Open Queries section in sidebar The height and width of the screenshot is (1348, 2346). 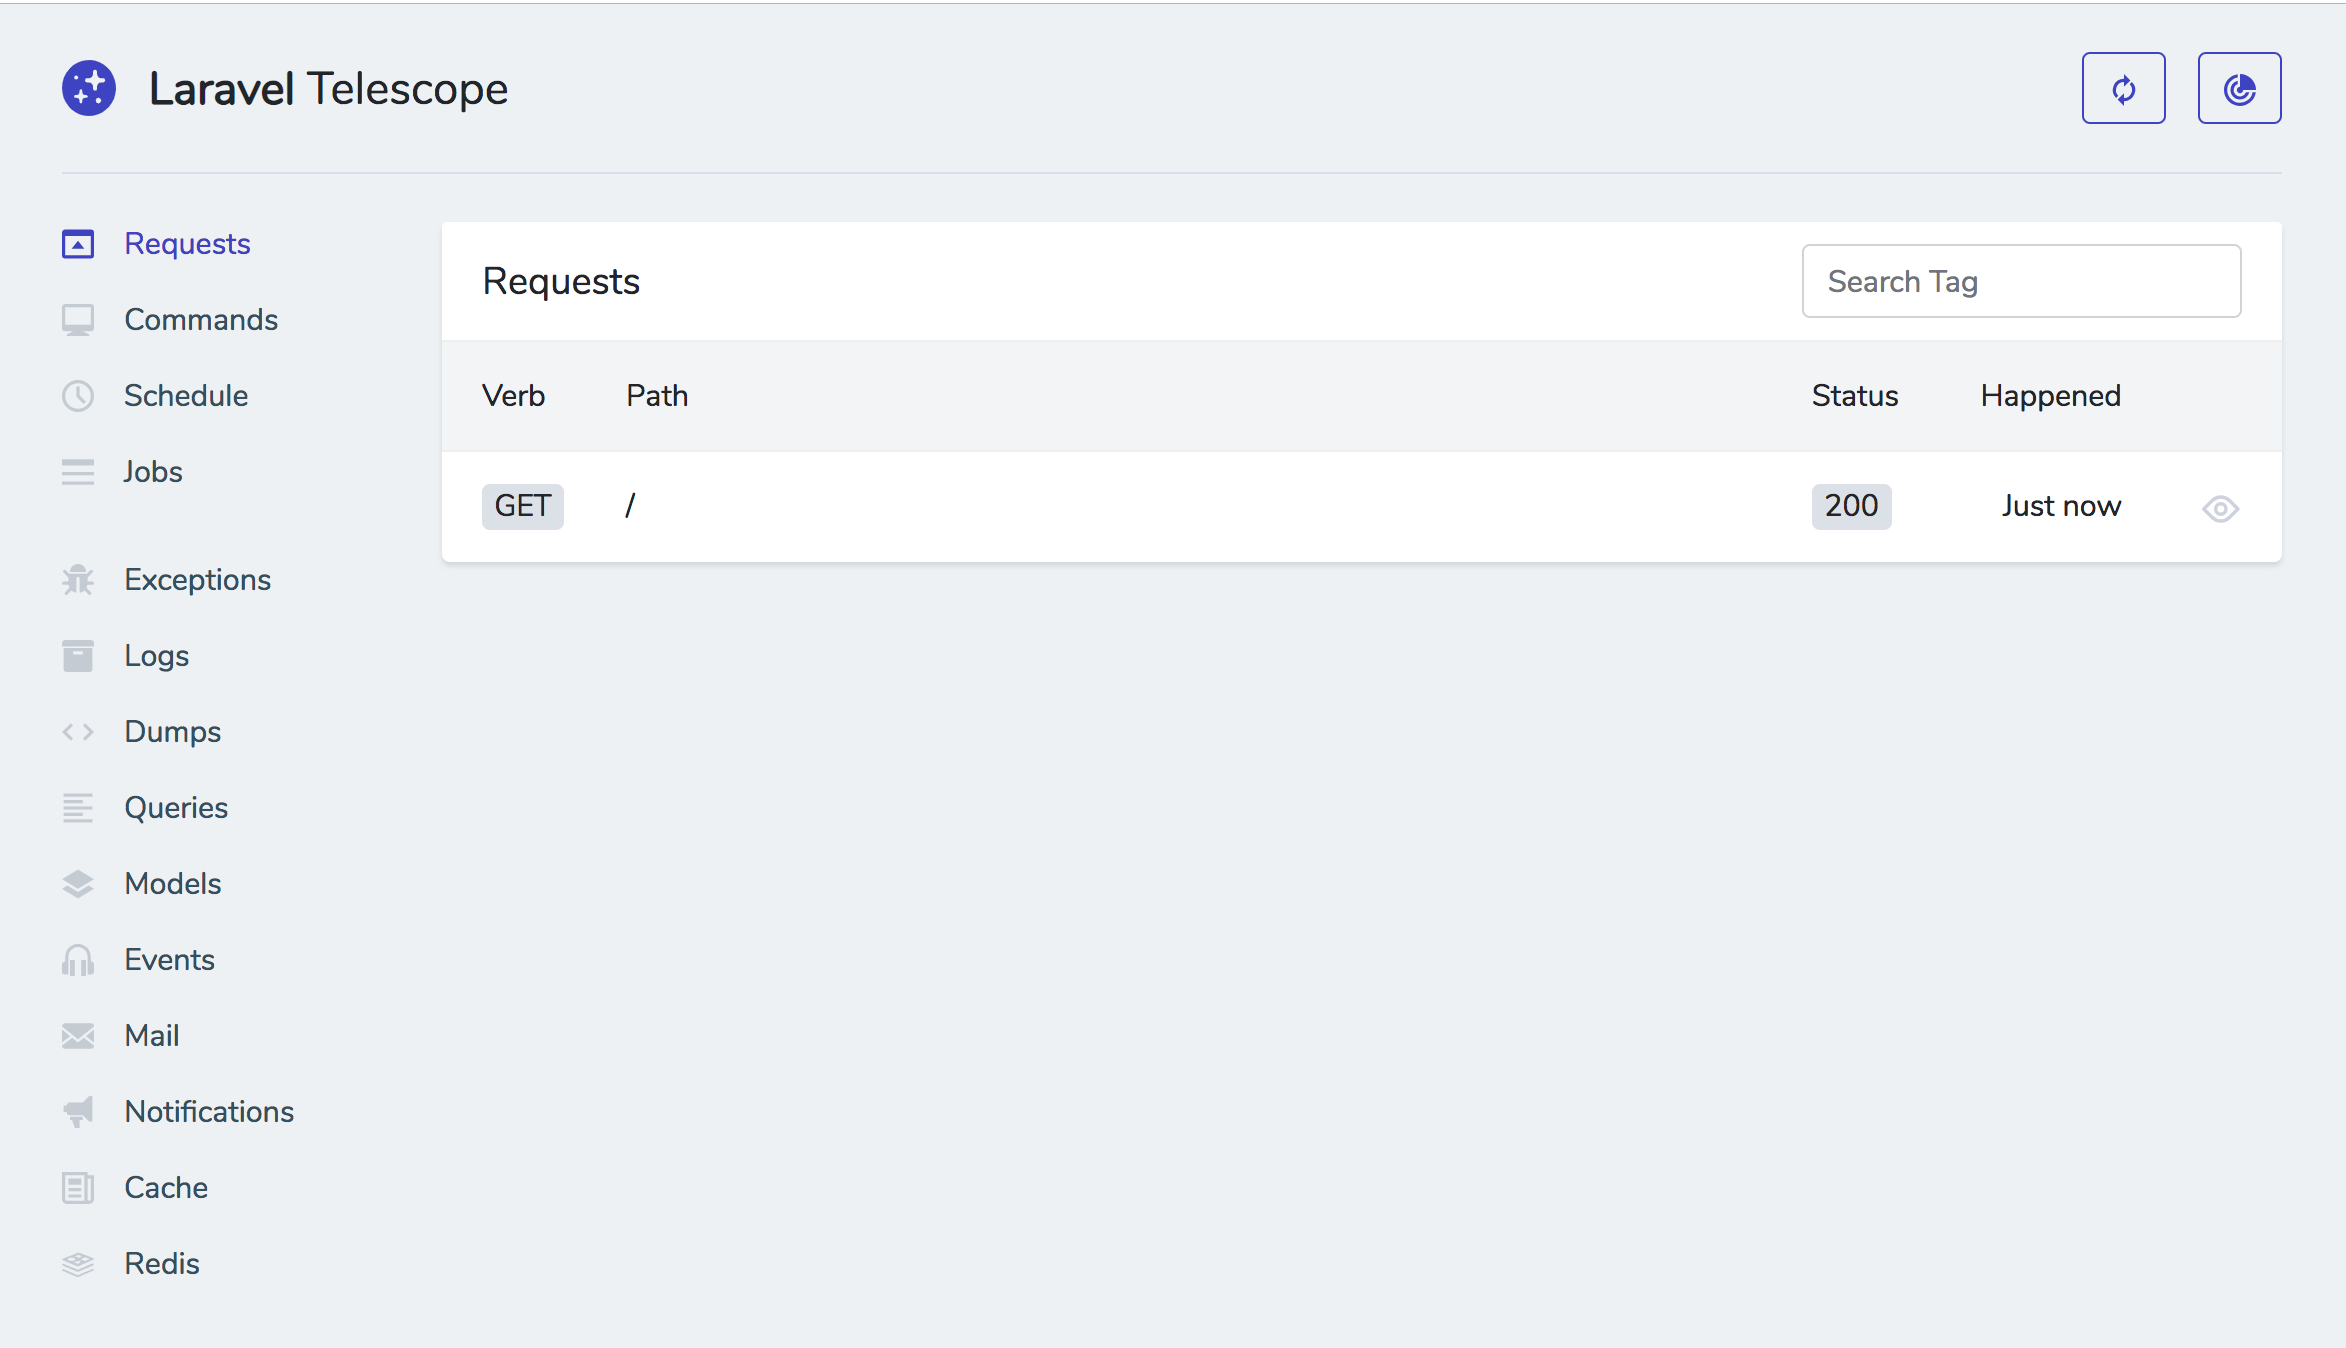coord(174,807)
